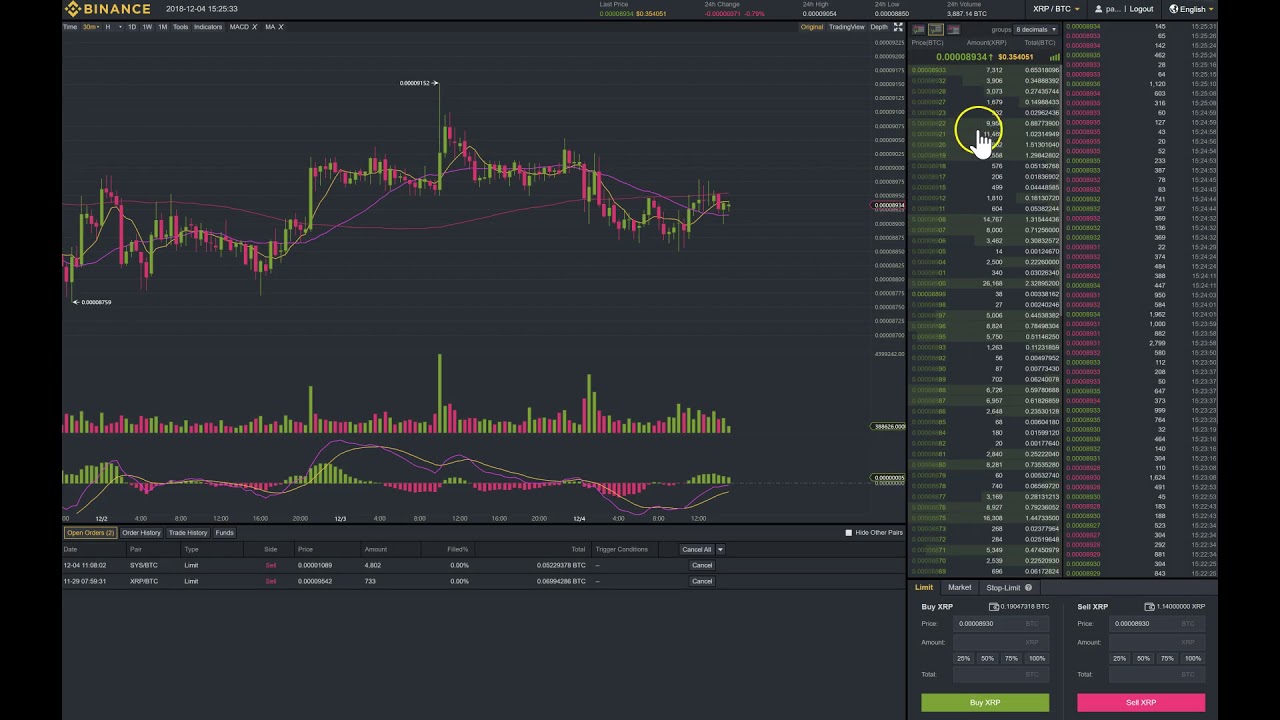Set chart interval to 1W
This screenshot has width=1280, height=720.
click(x=147, y=27)
